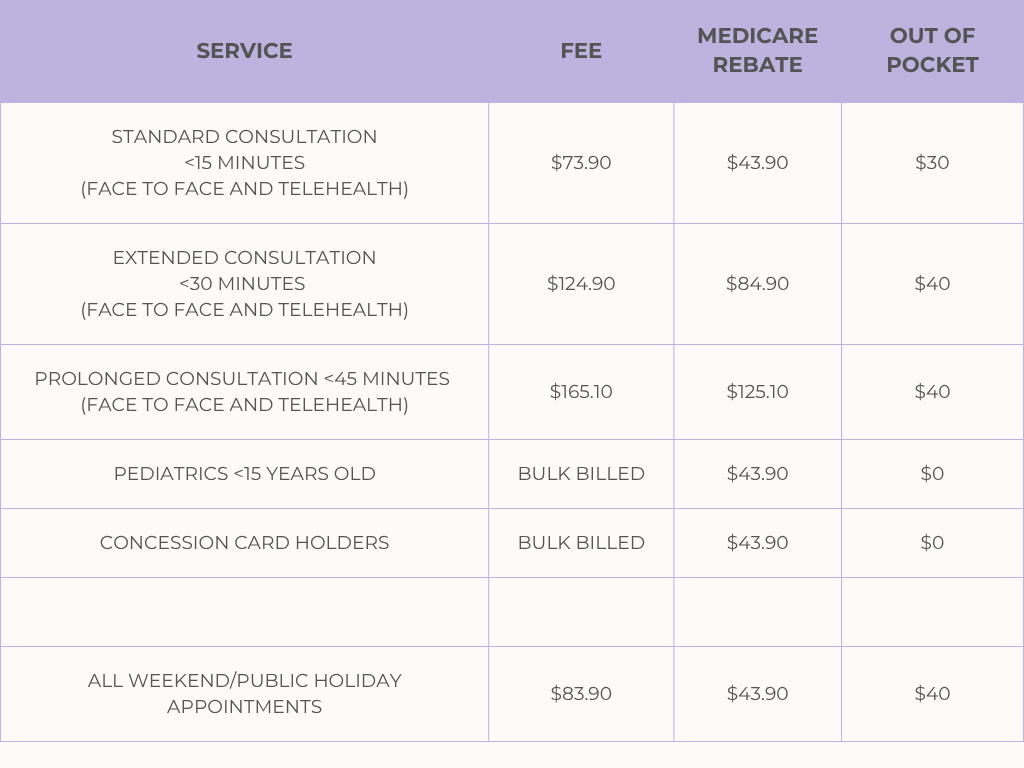This screenshot has height=768, width=1024.
Task: Click the FEE column header
Action: (x=581, y=51)
